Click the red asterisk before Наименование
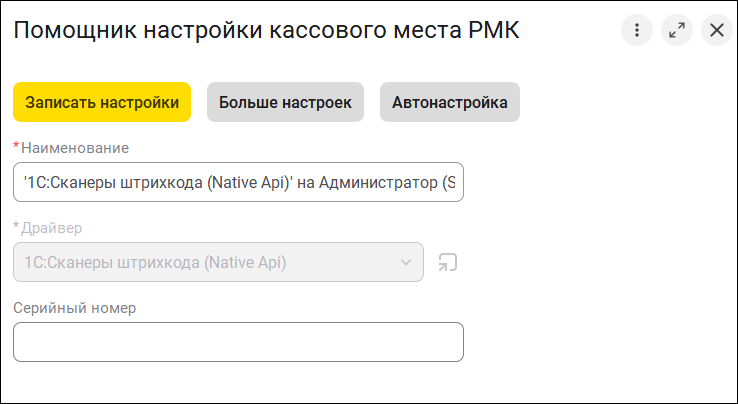This screenshot has width=738, height=404. click(16, 147)
